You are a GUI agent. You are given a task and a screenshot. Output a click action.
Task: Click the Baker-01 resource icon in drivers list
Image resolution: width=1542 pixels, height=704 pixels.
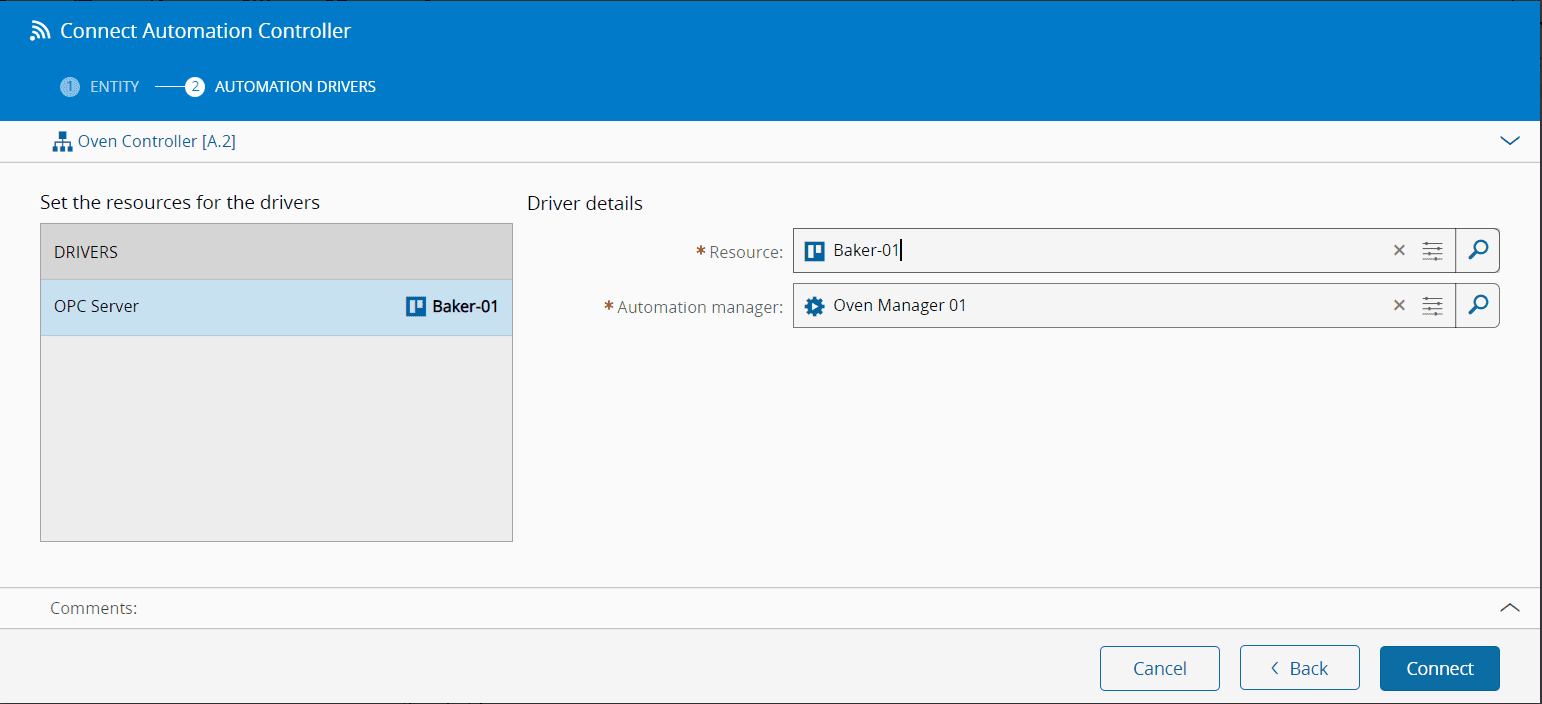[416, 307]
